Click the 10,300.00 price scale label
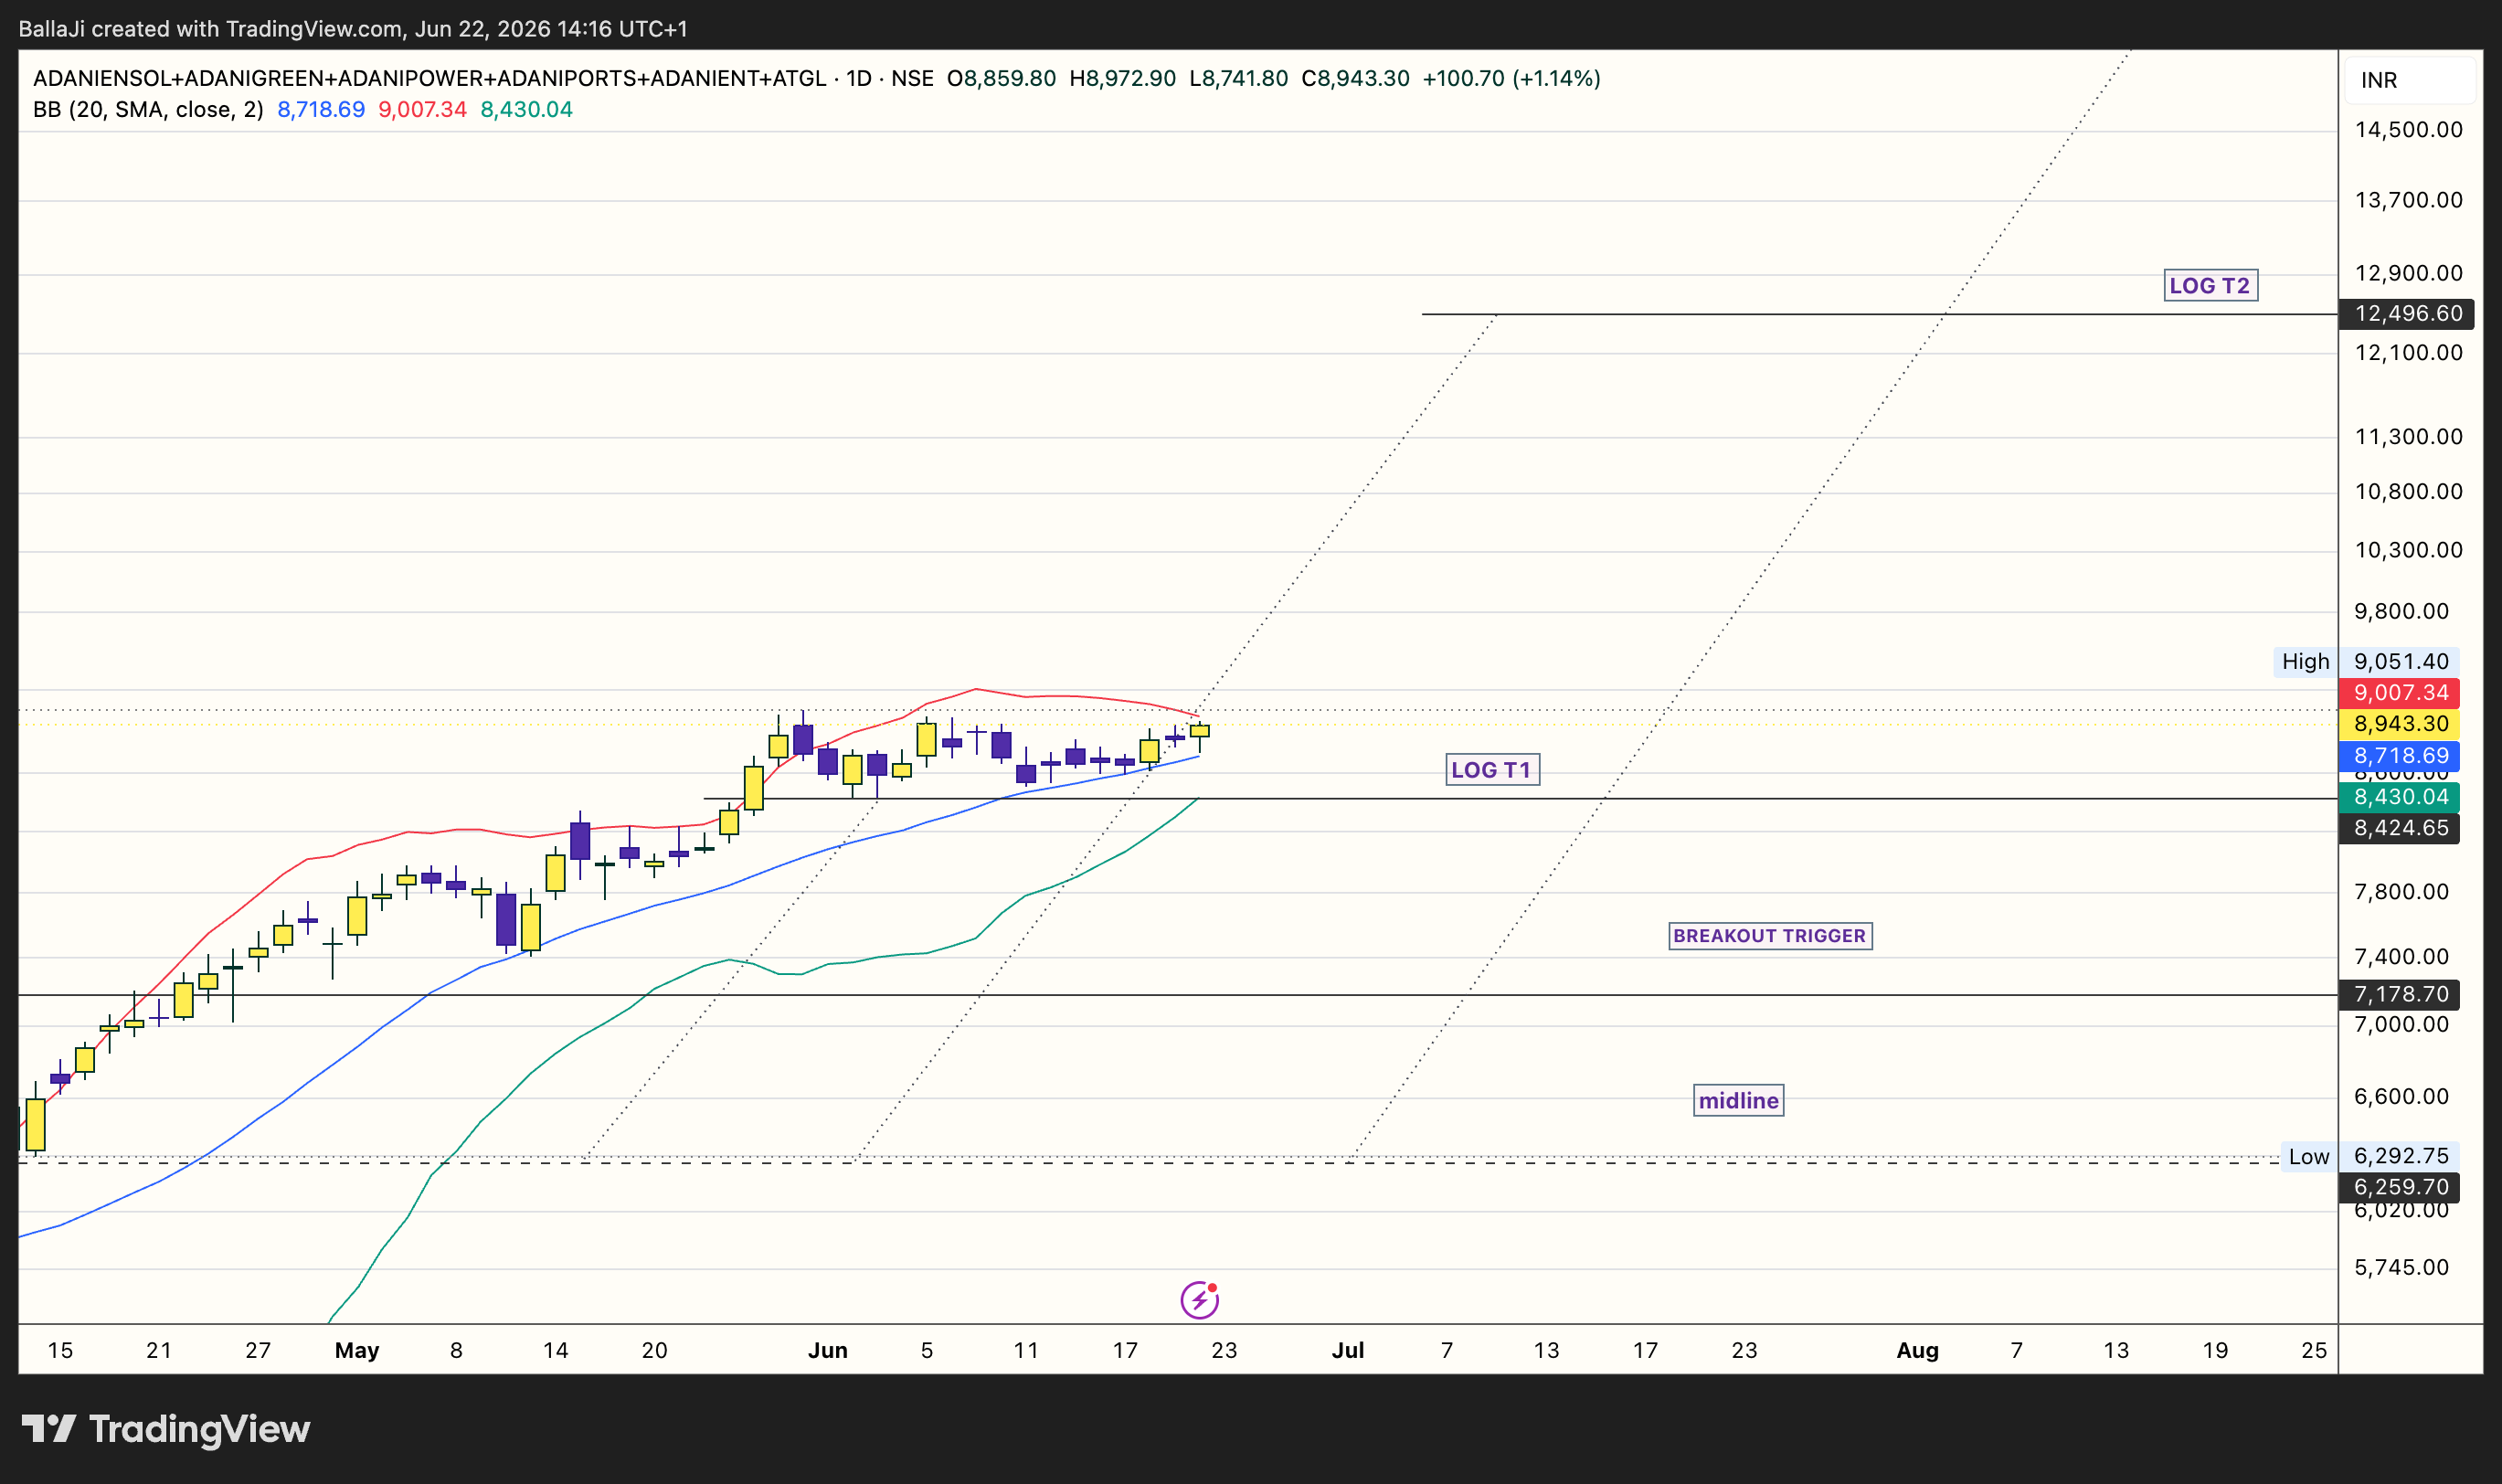 (2408, 550)
